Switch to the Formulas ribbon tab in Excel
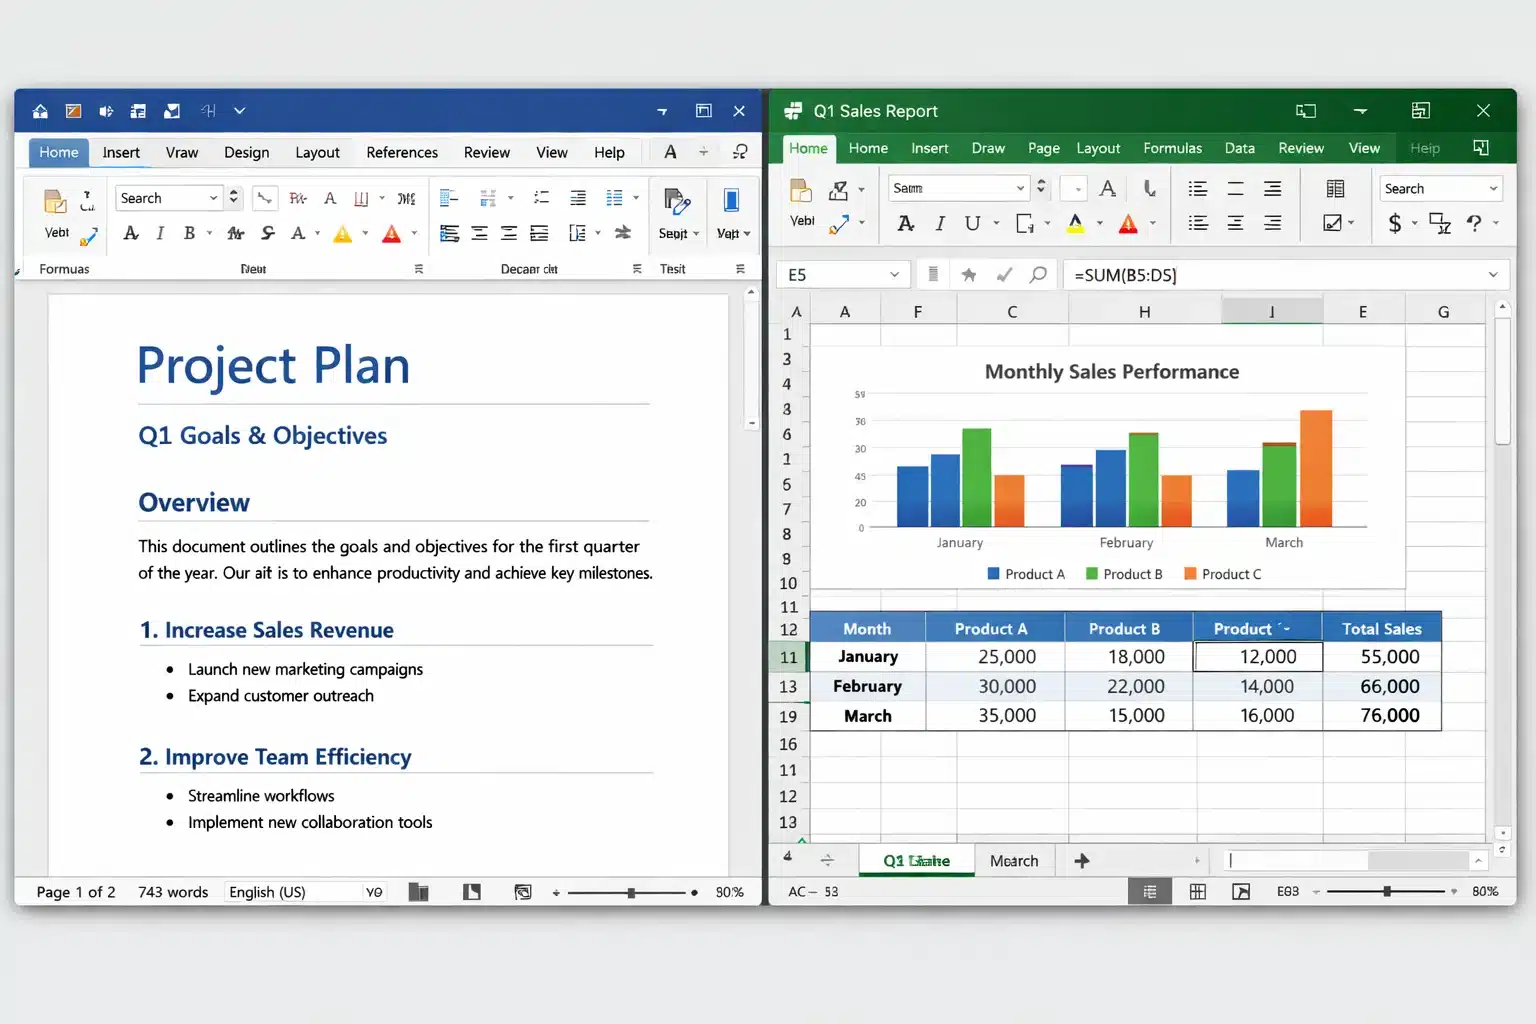Screen dimensions: 1536x1024 [1172, 148]
